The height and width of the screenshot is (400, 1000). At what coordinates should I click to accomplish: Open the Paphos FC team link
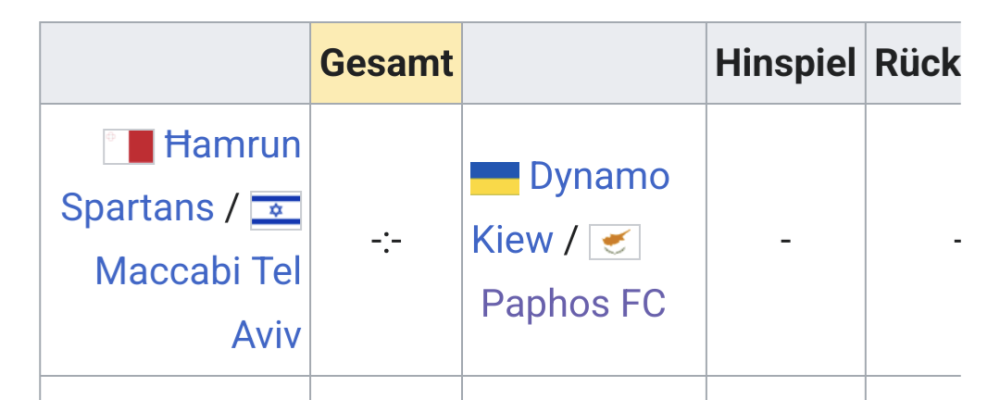pos(573,303)
